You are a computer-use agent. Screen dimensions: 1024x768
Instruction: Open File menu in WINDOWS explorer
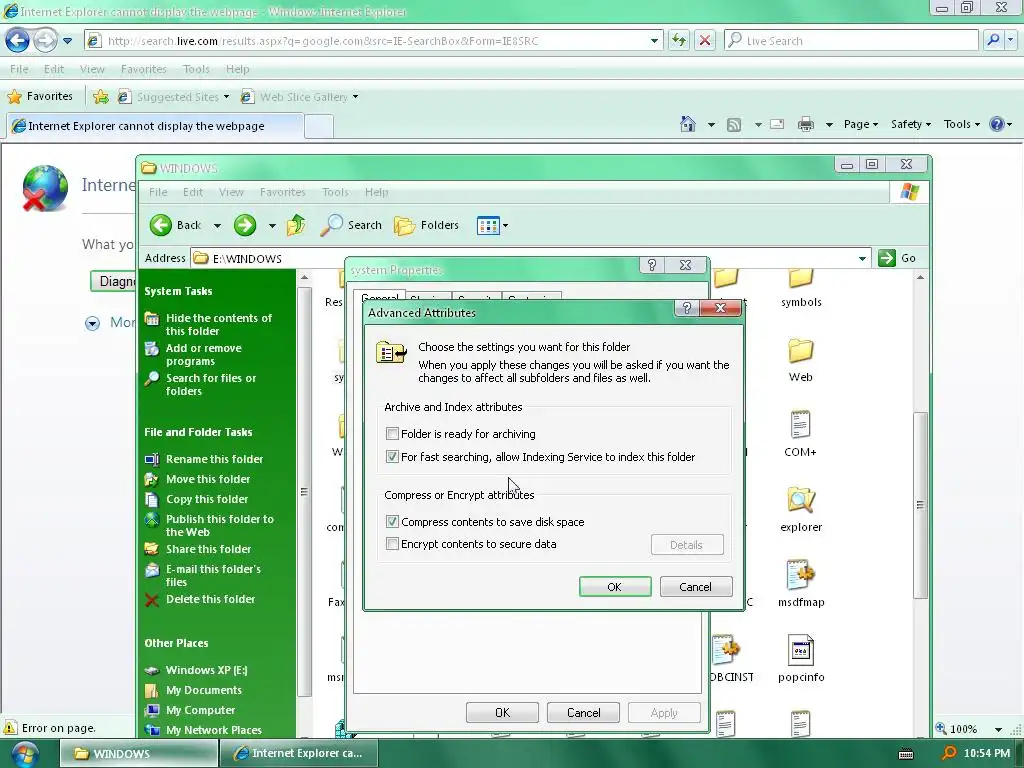158,192
